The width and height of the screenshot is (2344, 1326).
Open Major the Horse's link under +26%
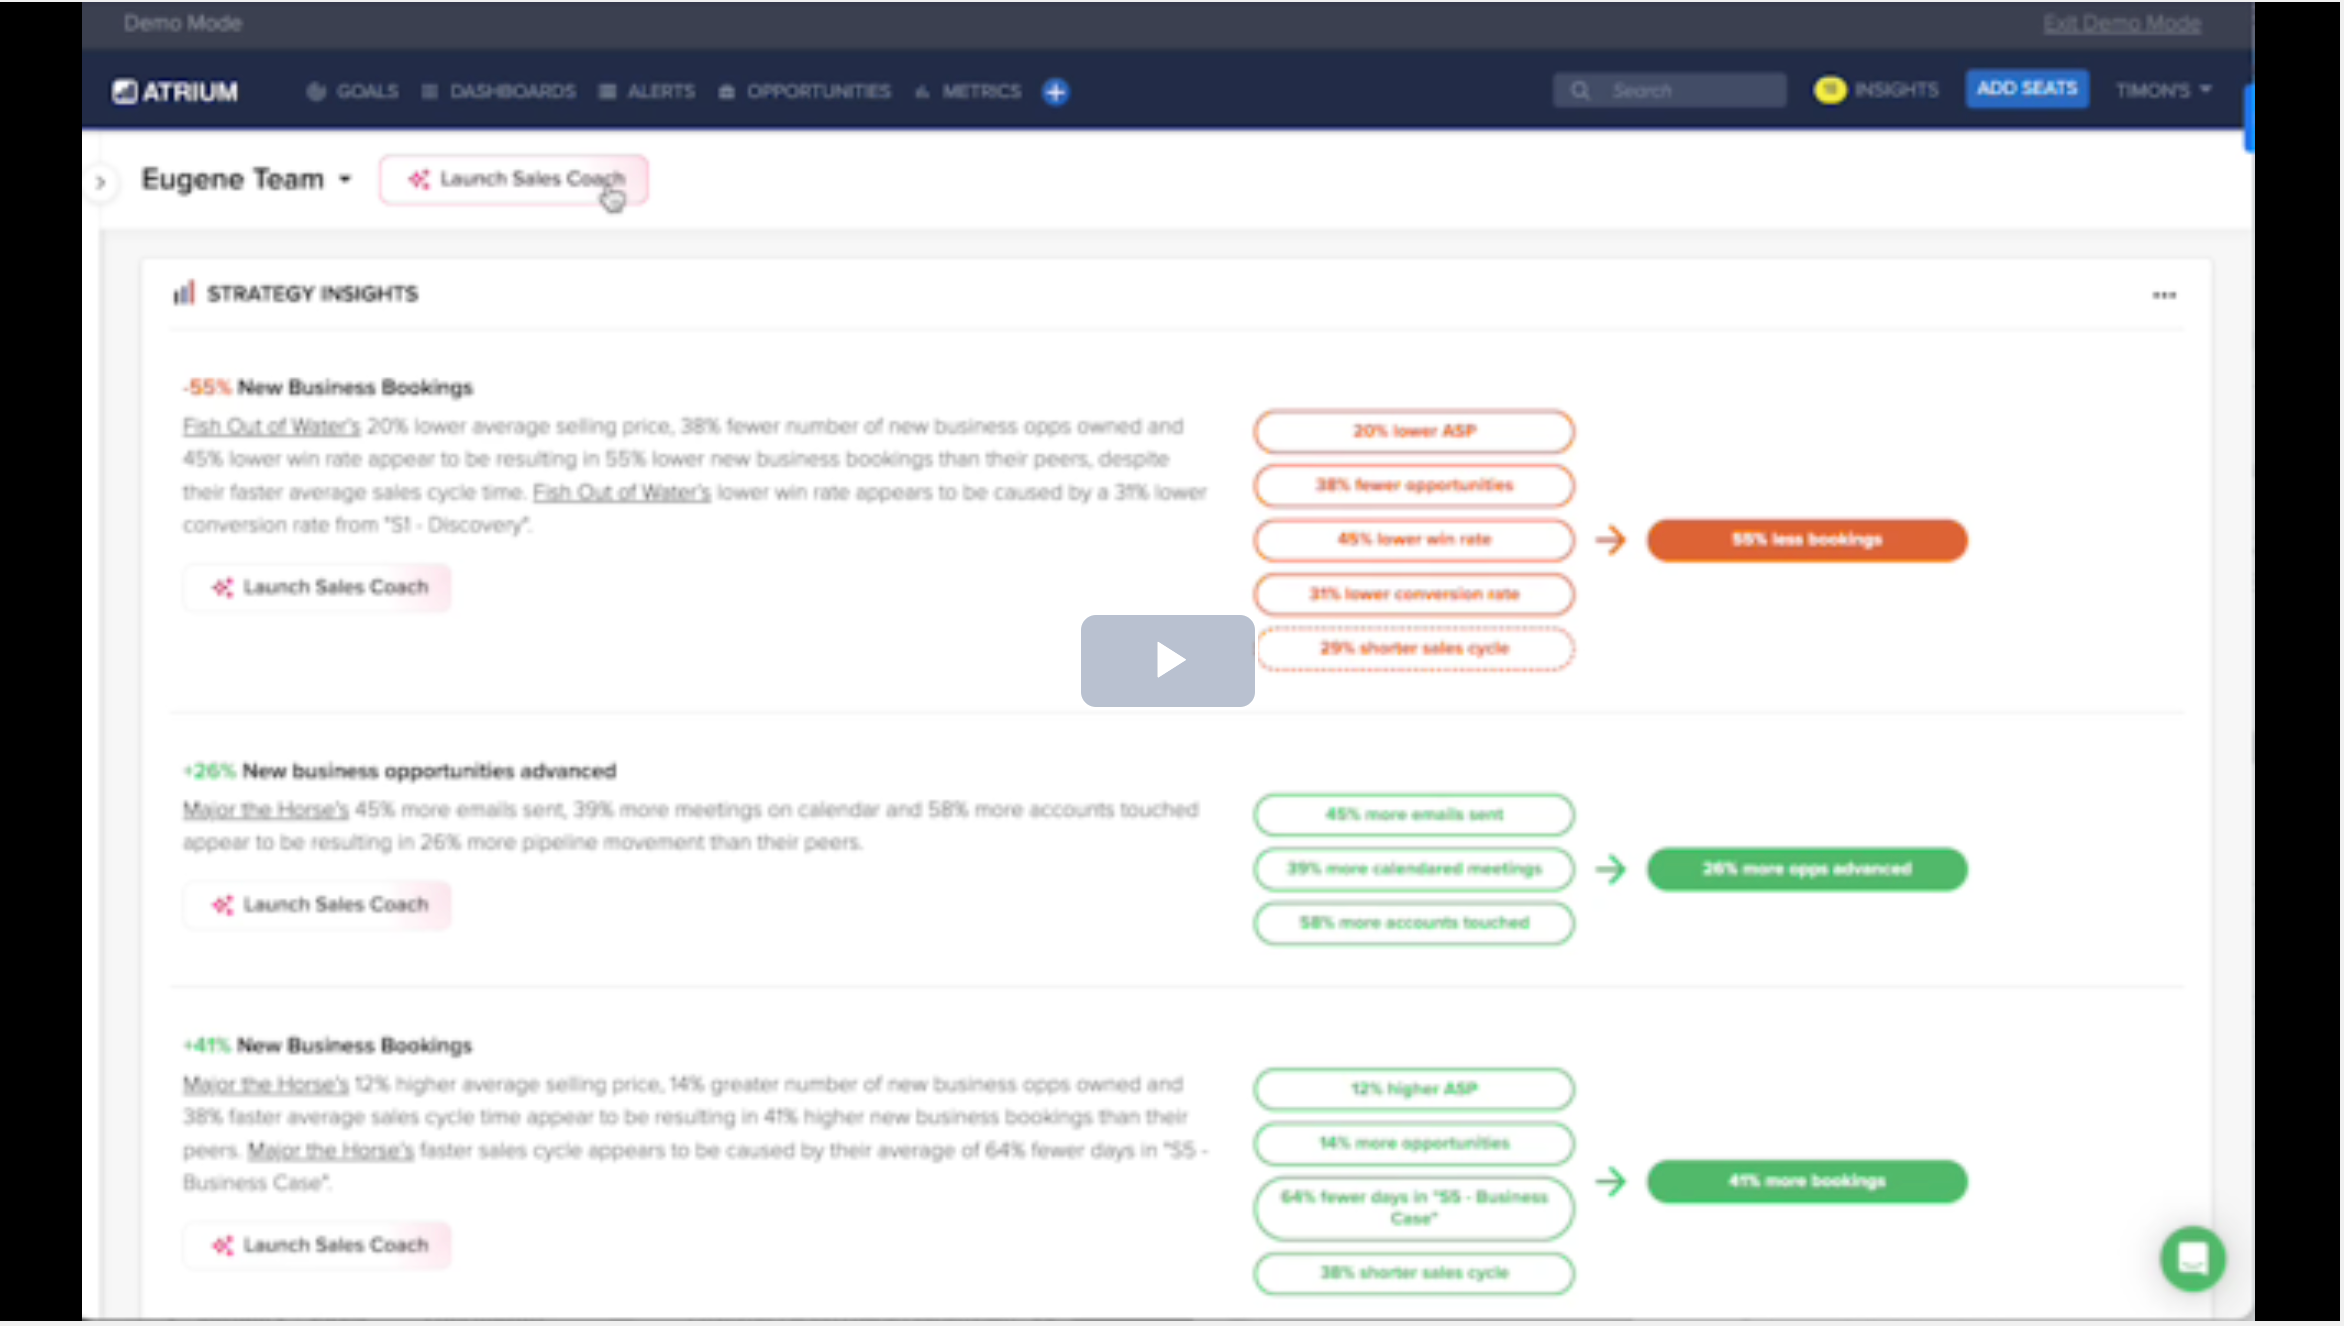pyautogui.click(x=265, y=809)
